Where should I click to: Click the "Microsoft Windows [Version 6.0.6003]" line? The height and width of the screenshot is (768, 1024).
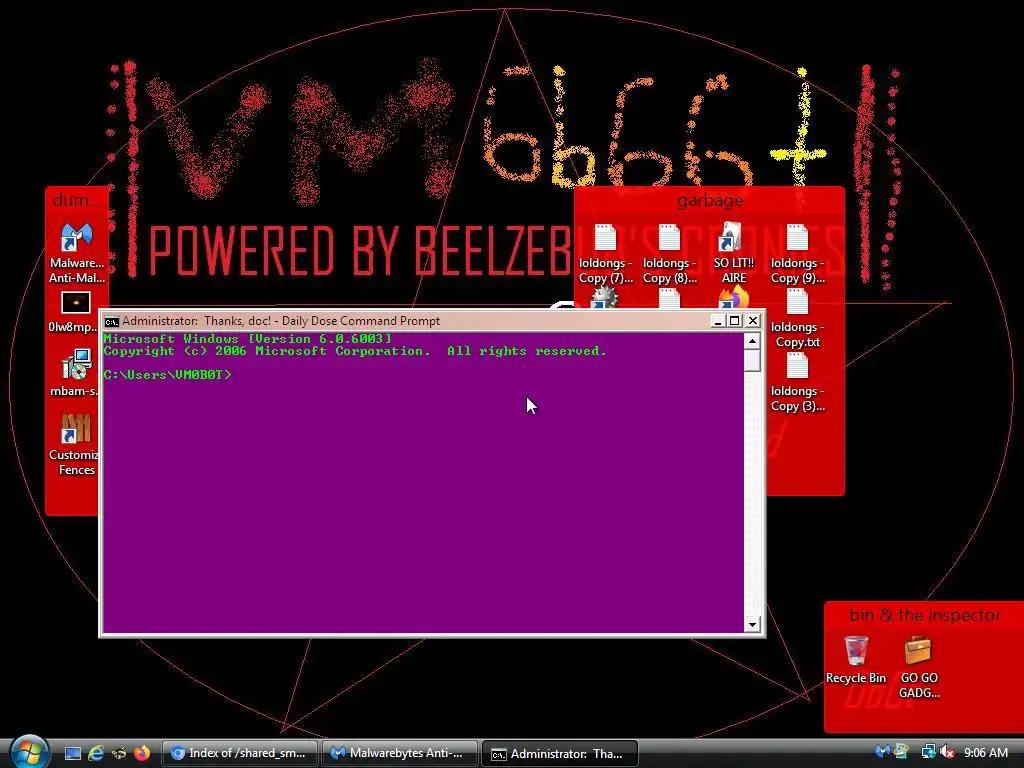[248, 338]
